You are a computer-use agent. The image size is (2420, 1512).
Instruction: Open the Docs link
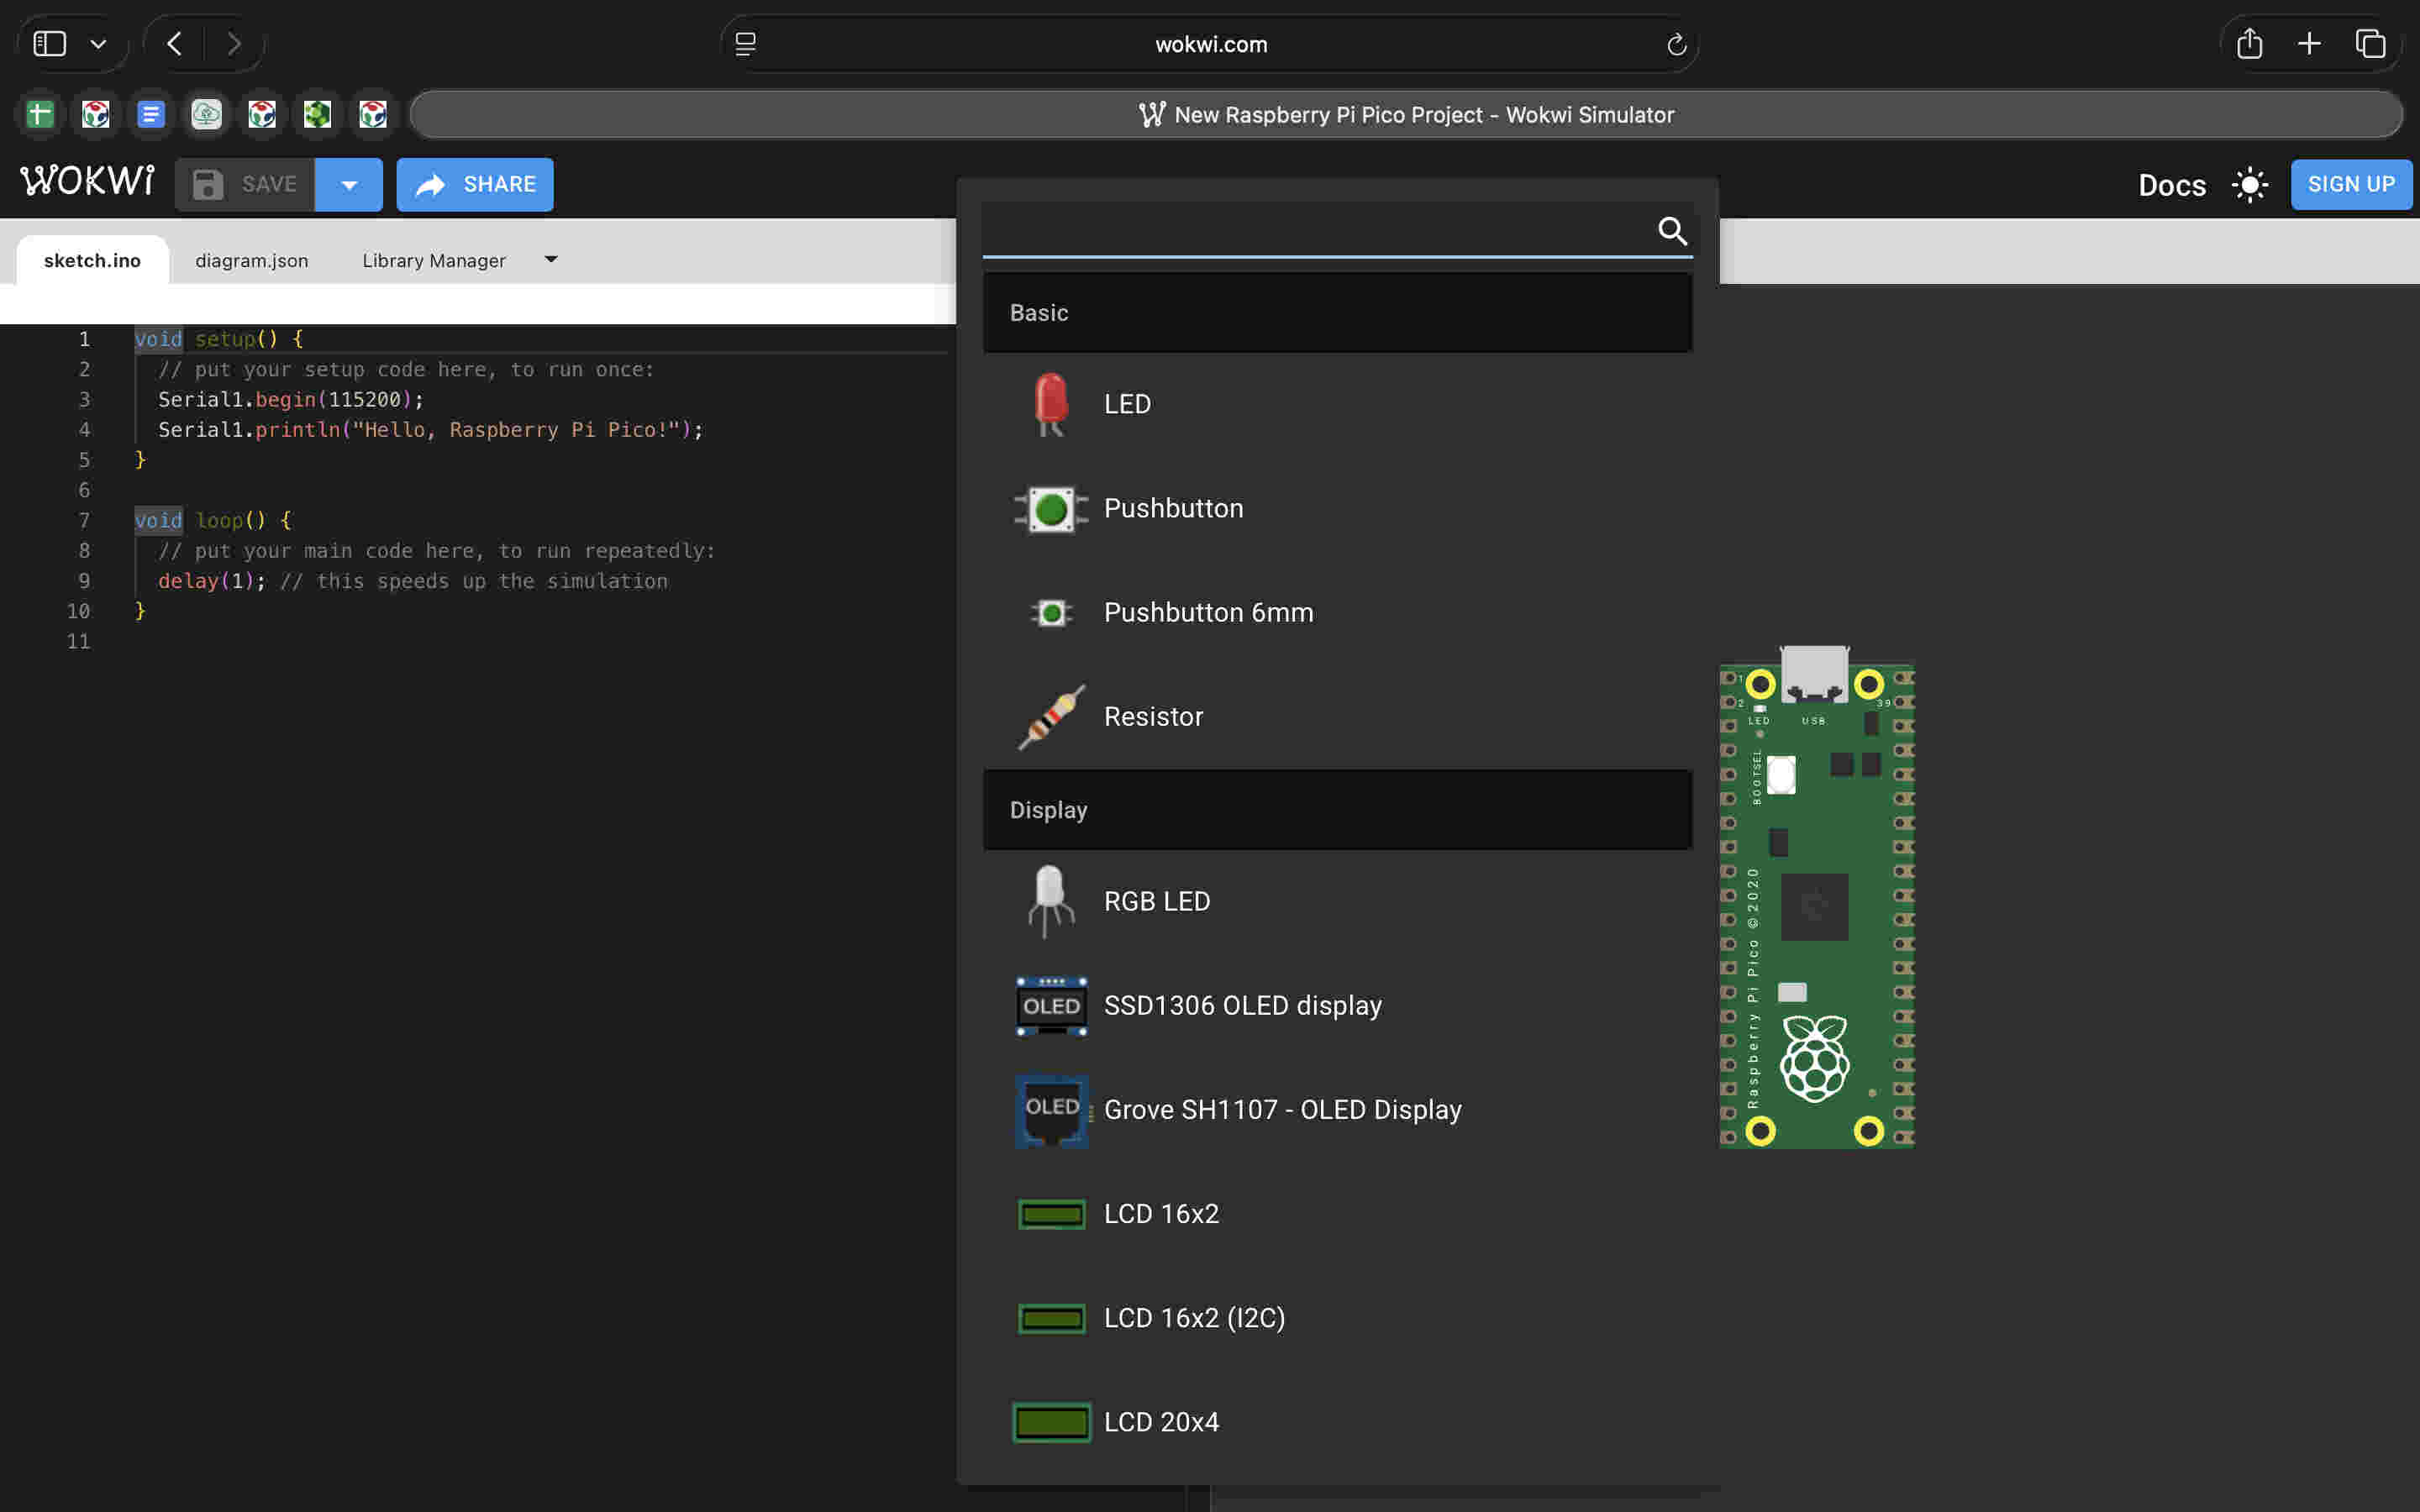(x=2171, y=185)
